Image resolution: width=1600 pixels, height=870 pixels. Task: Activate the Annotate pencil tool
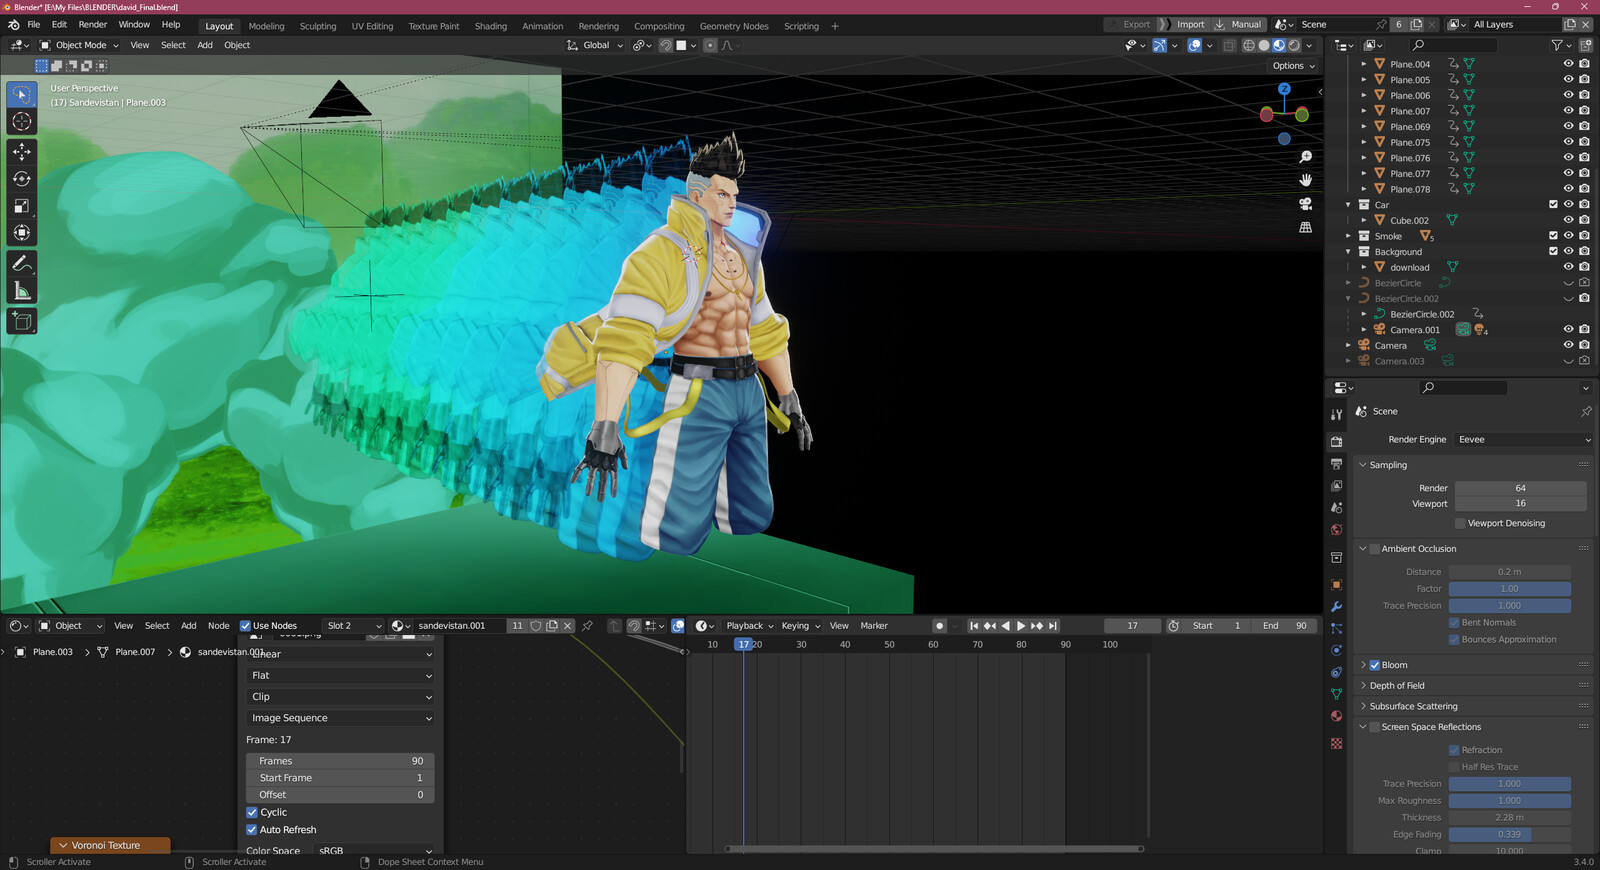[22, 264]
